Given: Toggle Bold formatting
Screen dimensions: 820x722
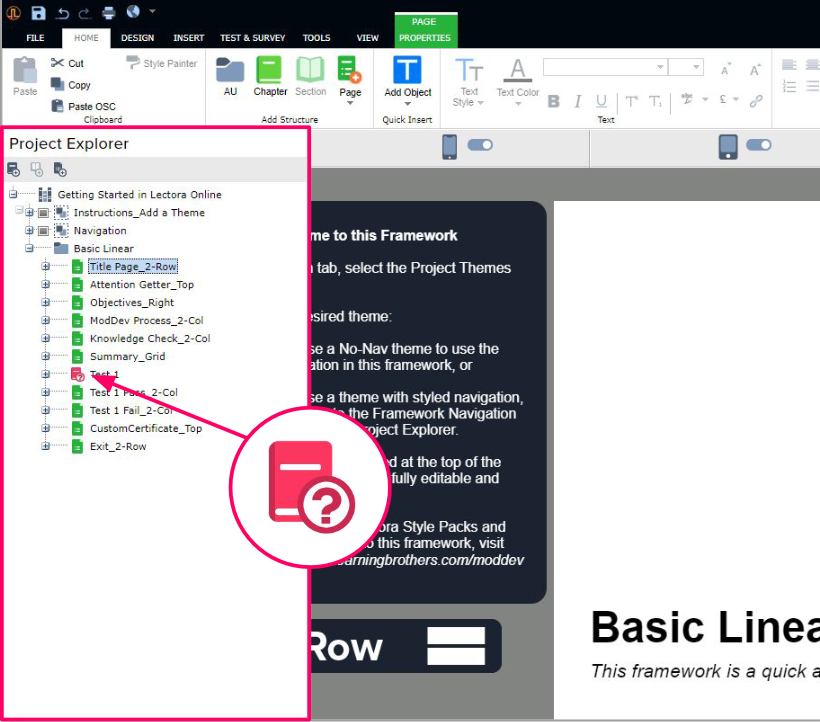Looking at the screenshot, I should click(x=553, y=101).
